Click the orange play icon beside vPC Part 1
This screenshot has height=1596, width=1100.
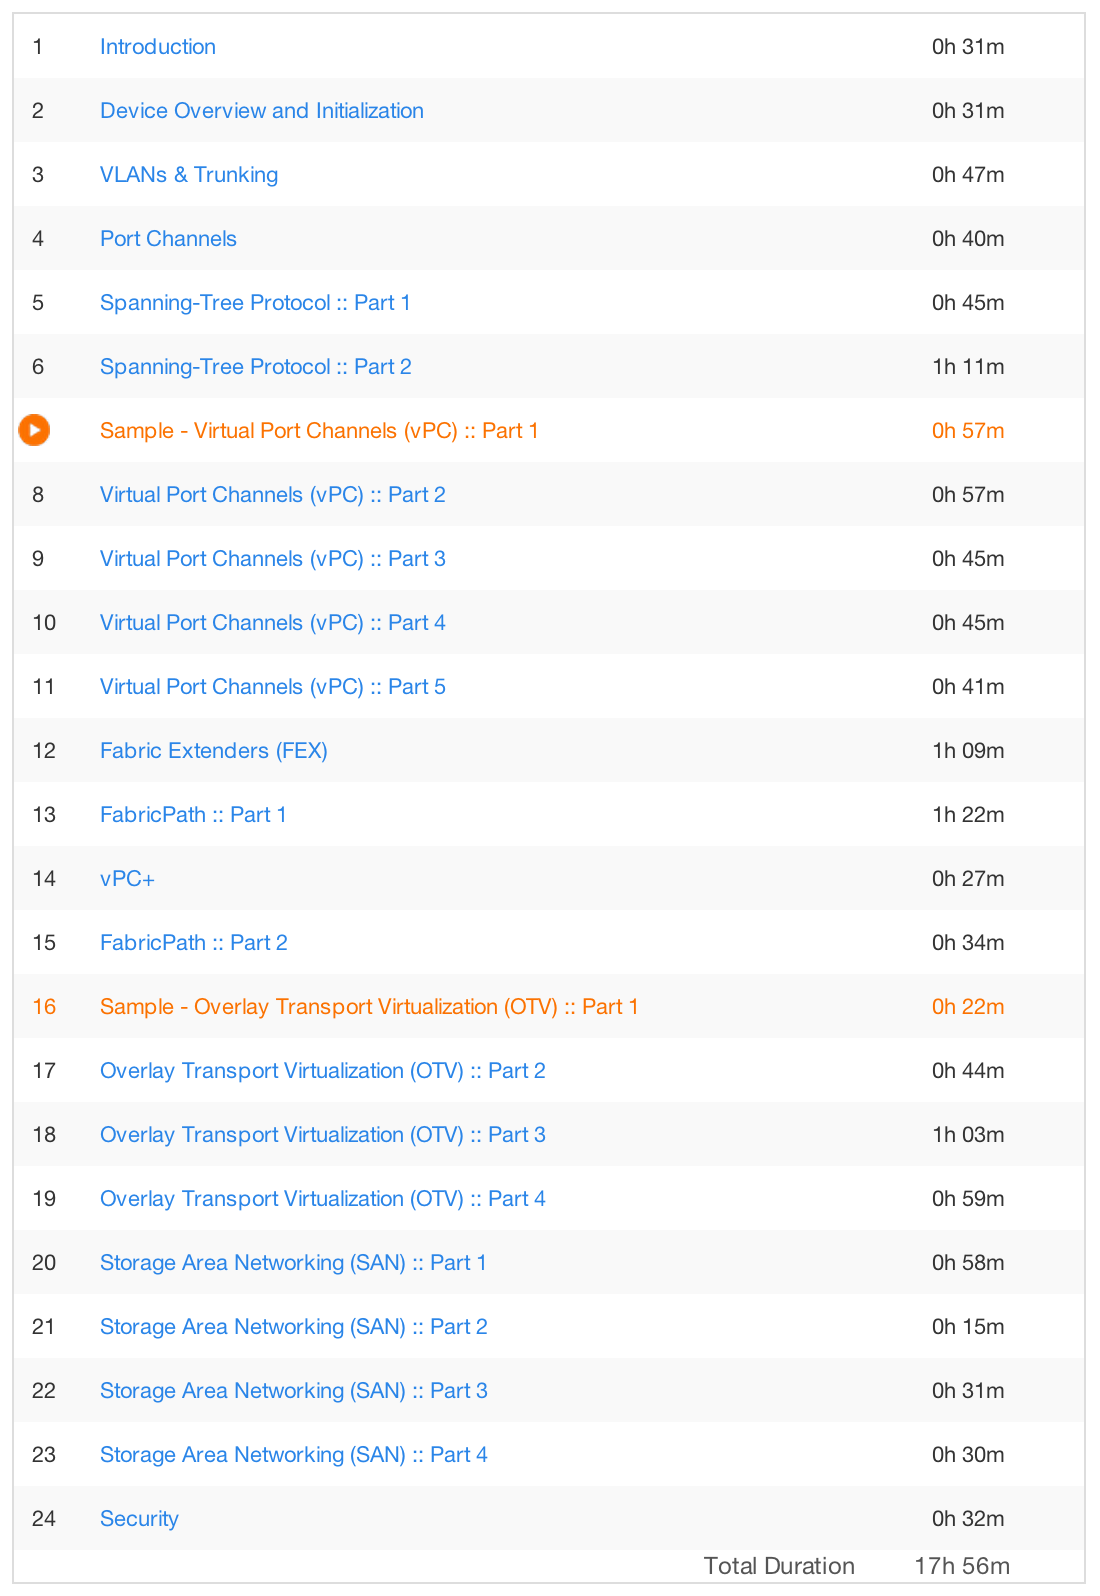point(34,430)
